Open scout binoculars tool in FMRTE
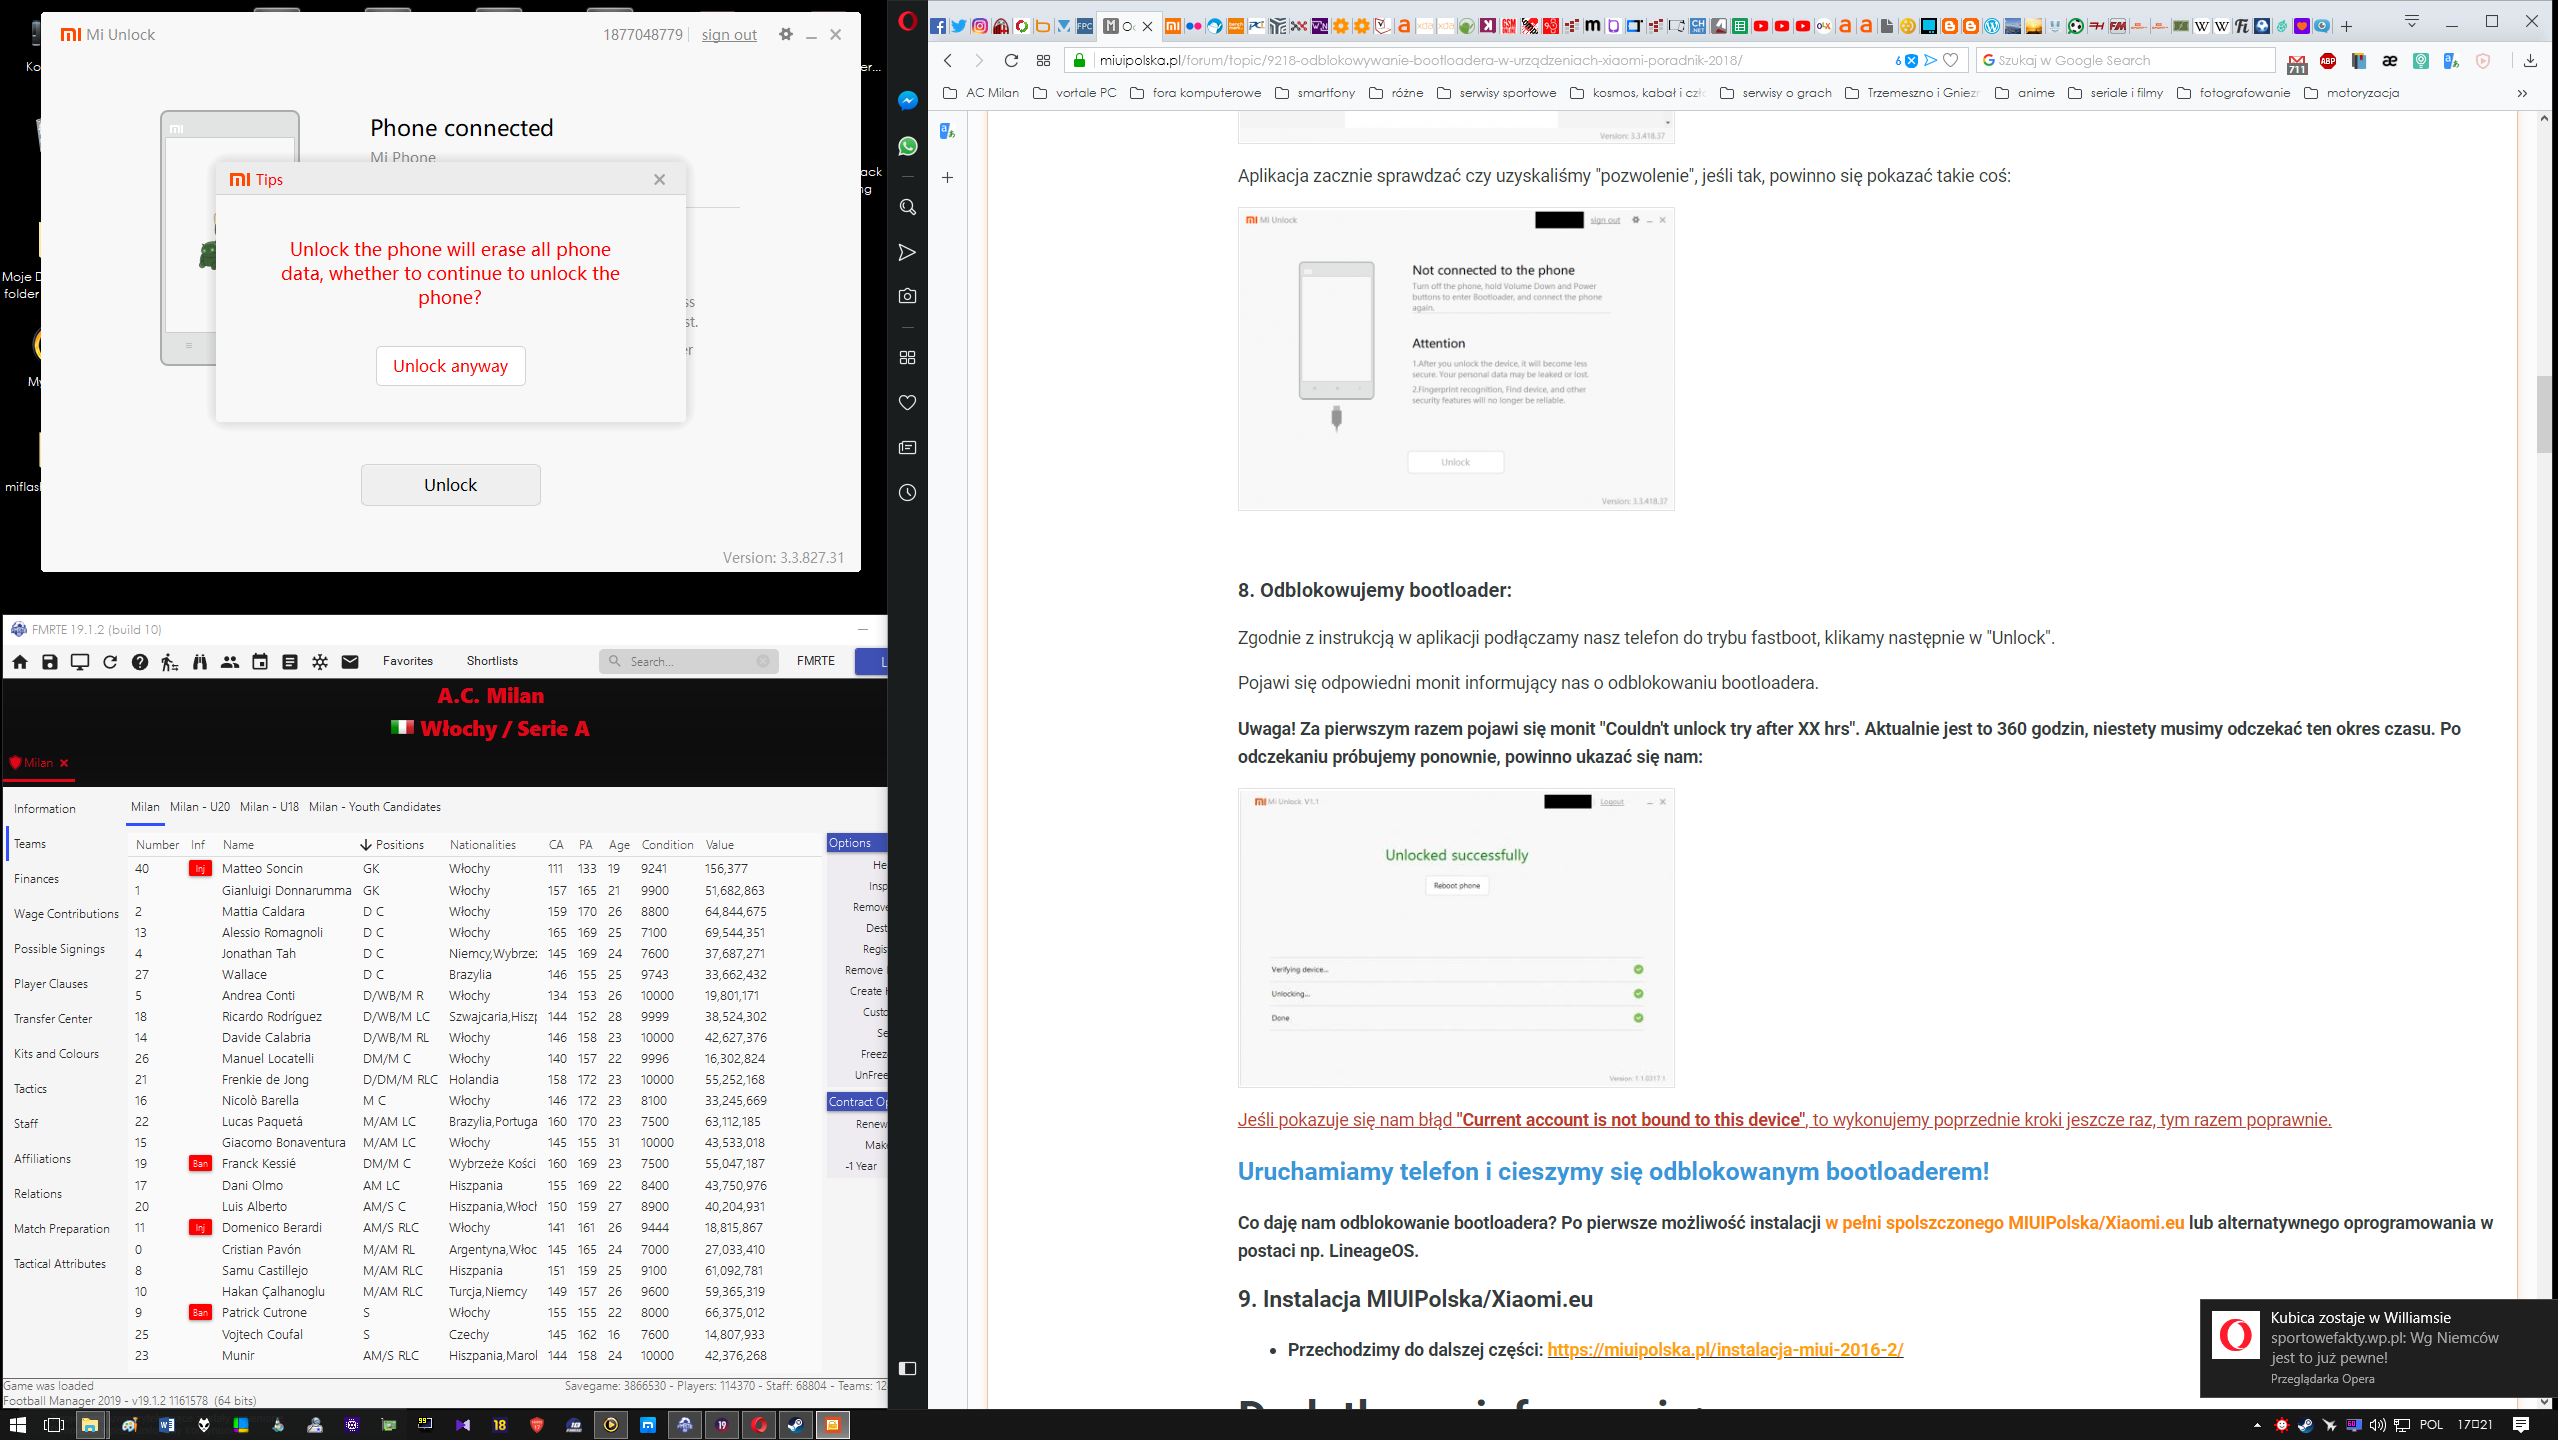 (x=200, y=661)
